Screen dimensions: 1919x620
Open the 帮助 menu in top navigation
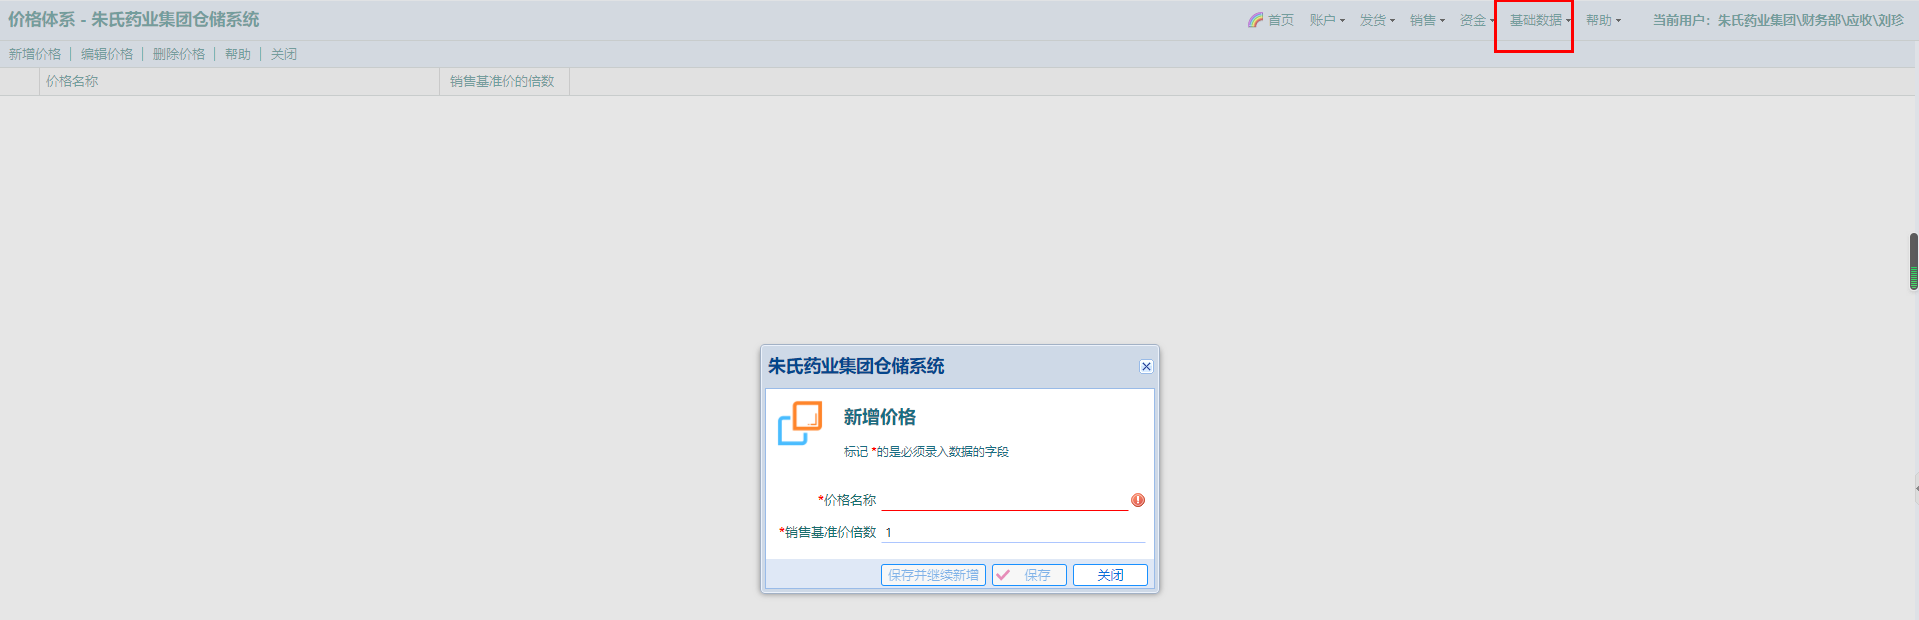pyautogui.click(x=1603, y=20)
